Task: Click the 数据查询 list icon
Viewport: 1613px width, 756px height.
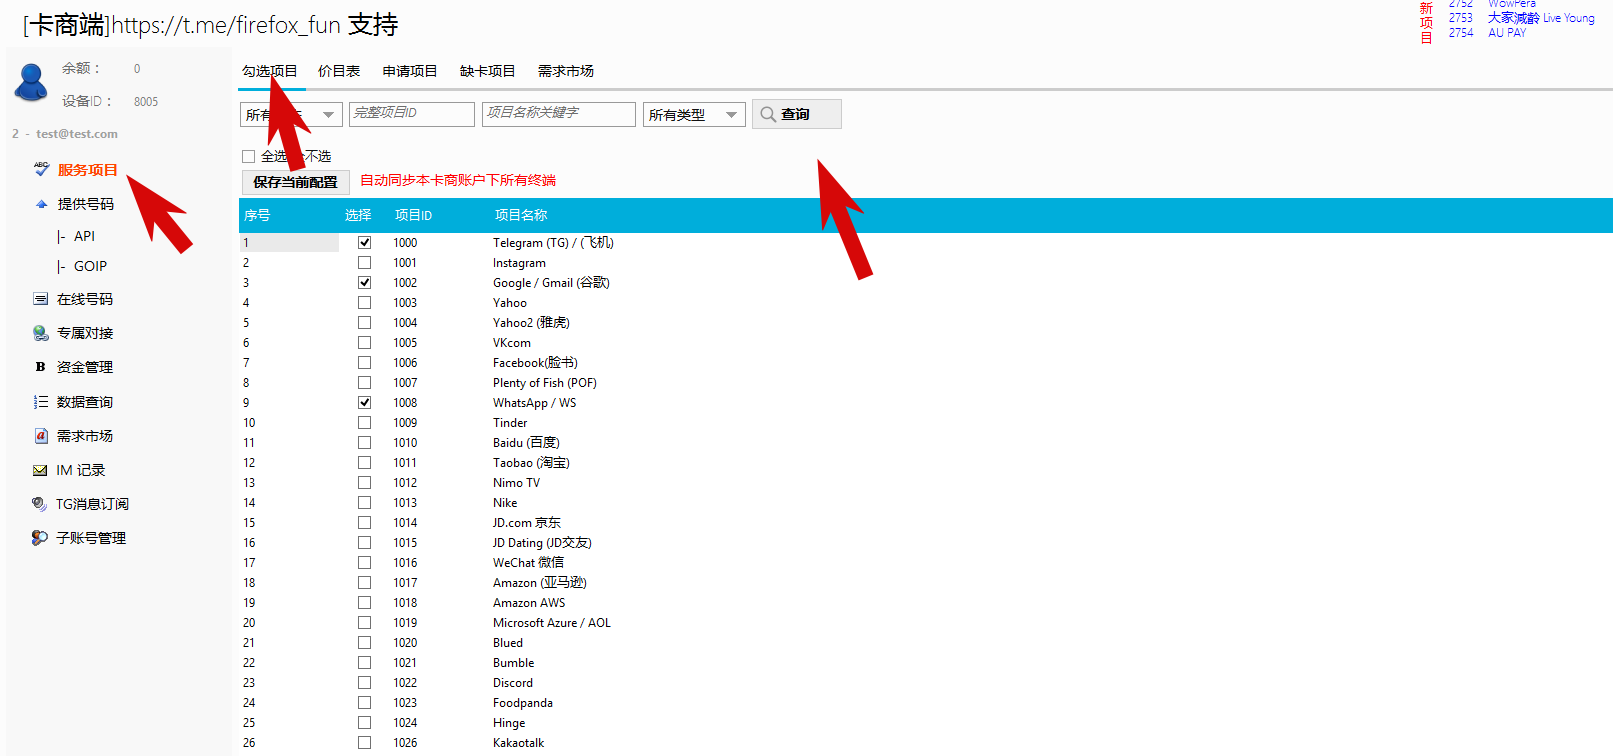Action: (x=41, y=402)
